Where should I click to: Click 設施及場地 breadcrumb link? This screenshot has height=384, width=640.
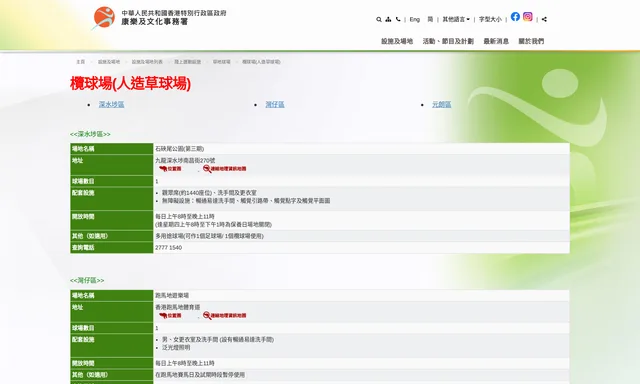(x=109, y=62)
